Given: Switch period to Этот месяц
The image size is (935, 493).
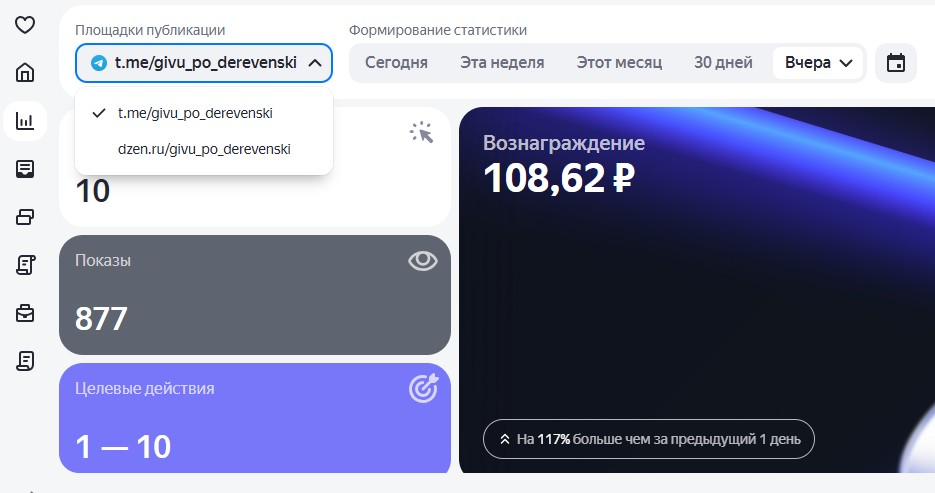Looking at the screenshot, I should (619, 63).
